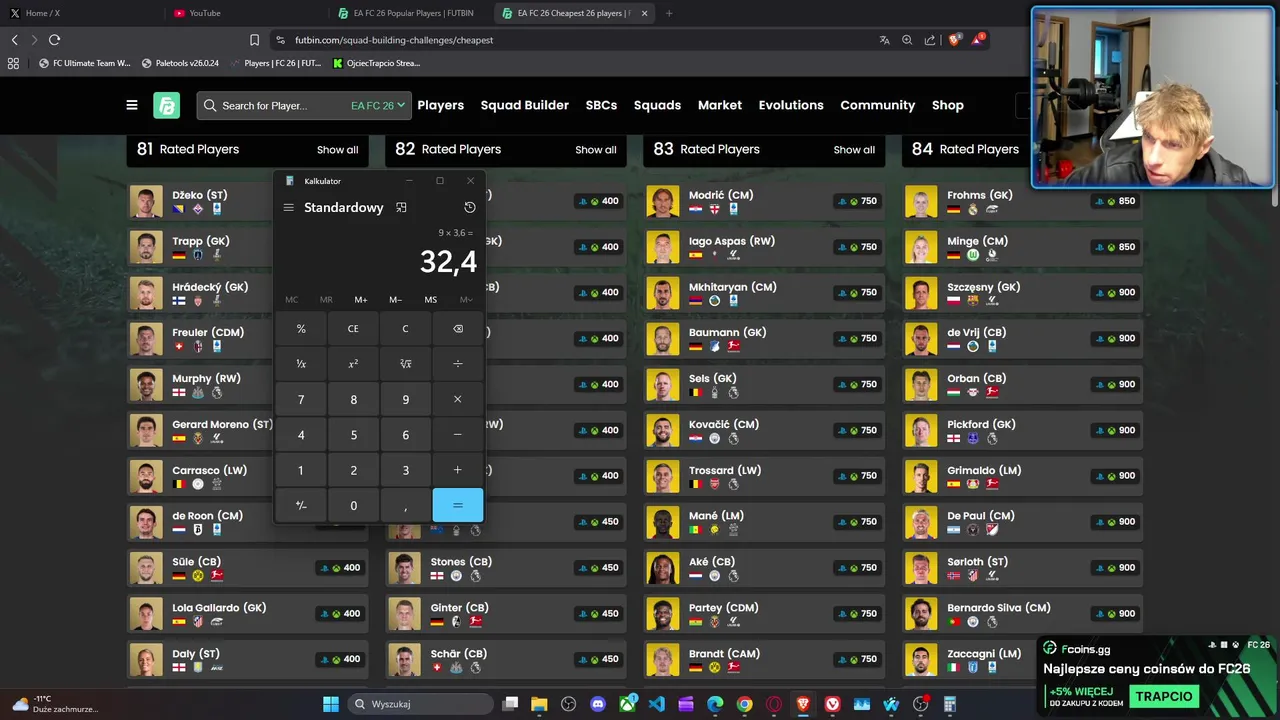1280x720 pixels.
Task: Click the calculator plus key
Action: click(x=457, y=470)
